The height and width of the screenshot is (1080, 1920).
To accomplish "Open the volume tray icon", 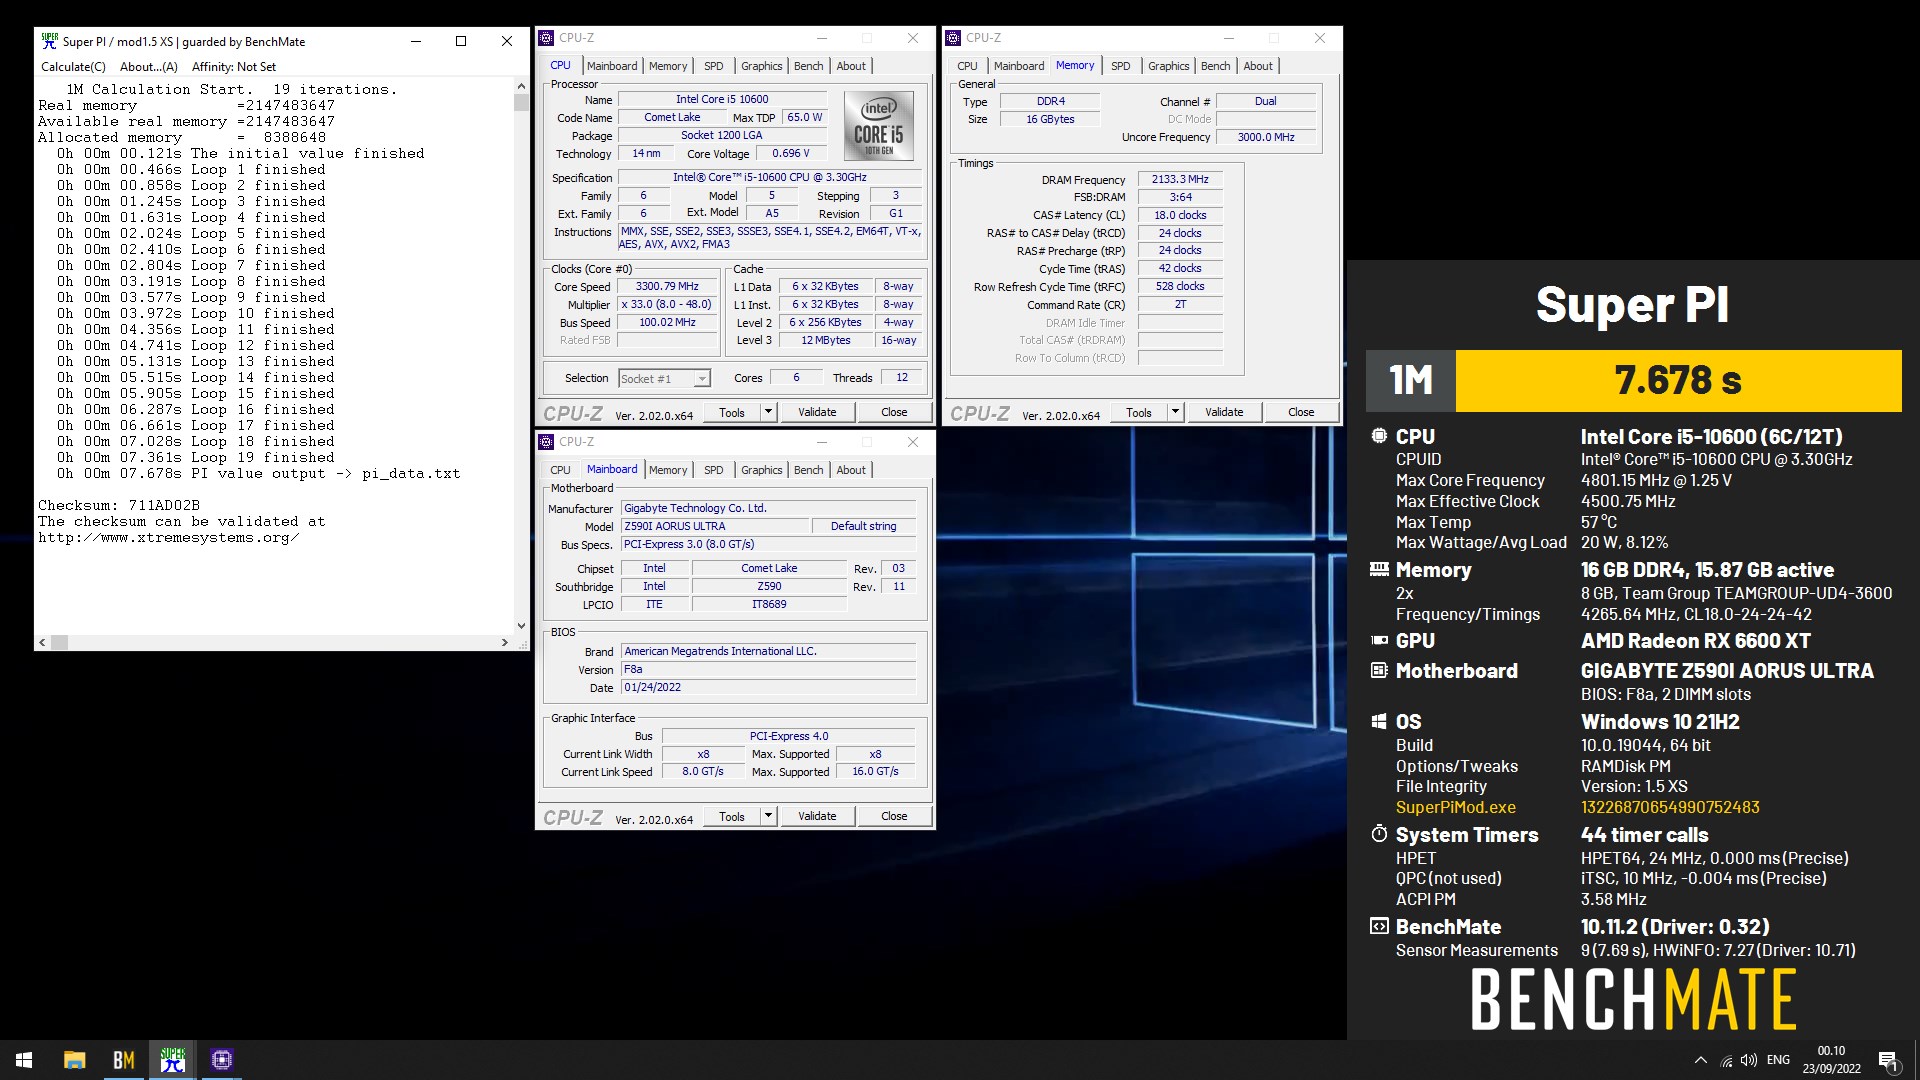I will (1749, 1060).
